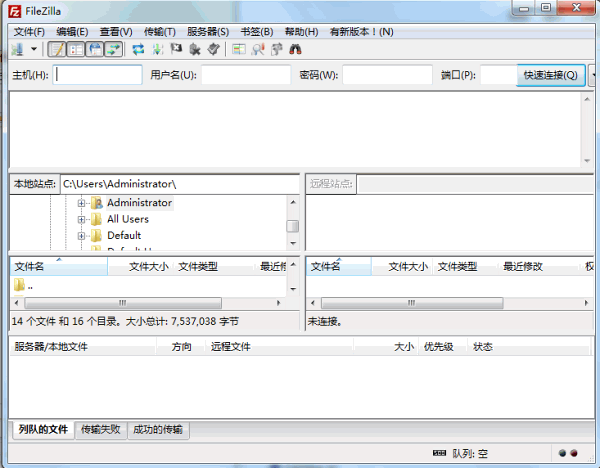Search files with the binoculars icon
The height and width of the screenshot is (468, 600).
[295, 49]
